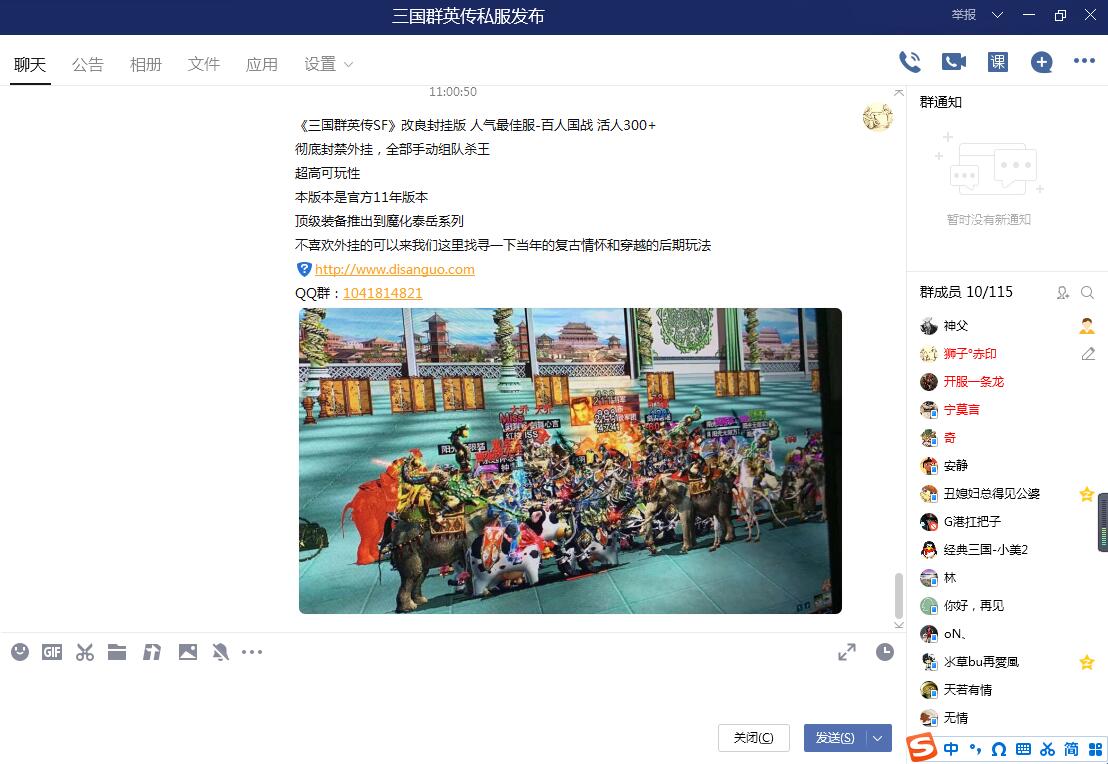Click the add member icon in member list
The height and width of the screenshot is (764, 1108).
(1063, 293)
